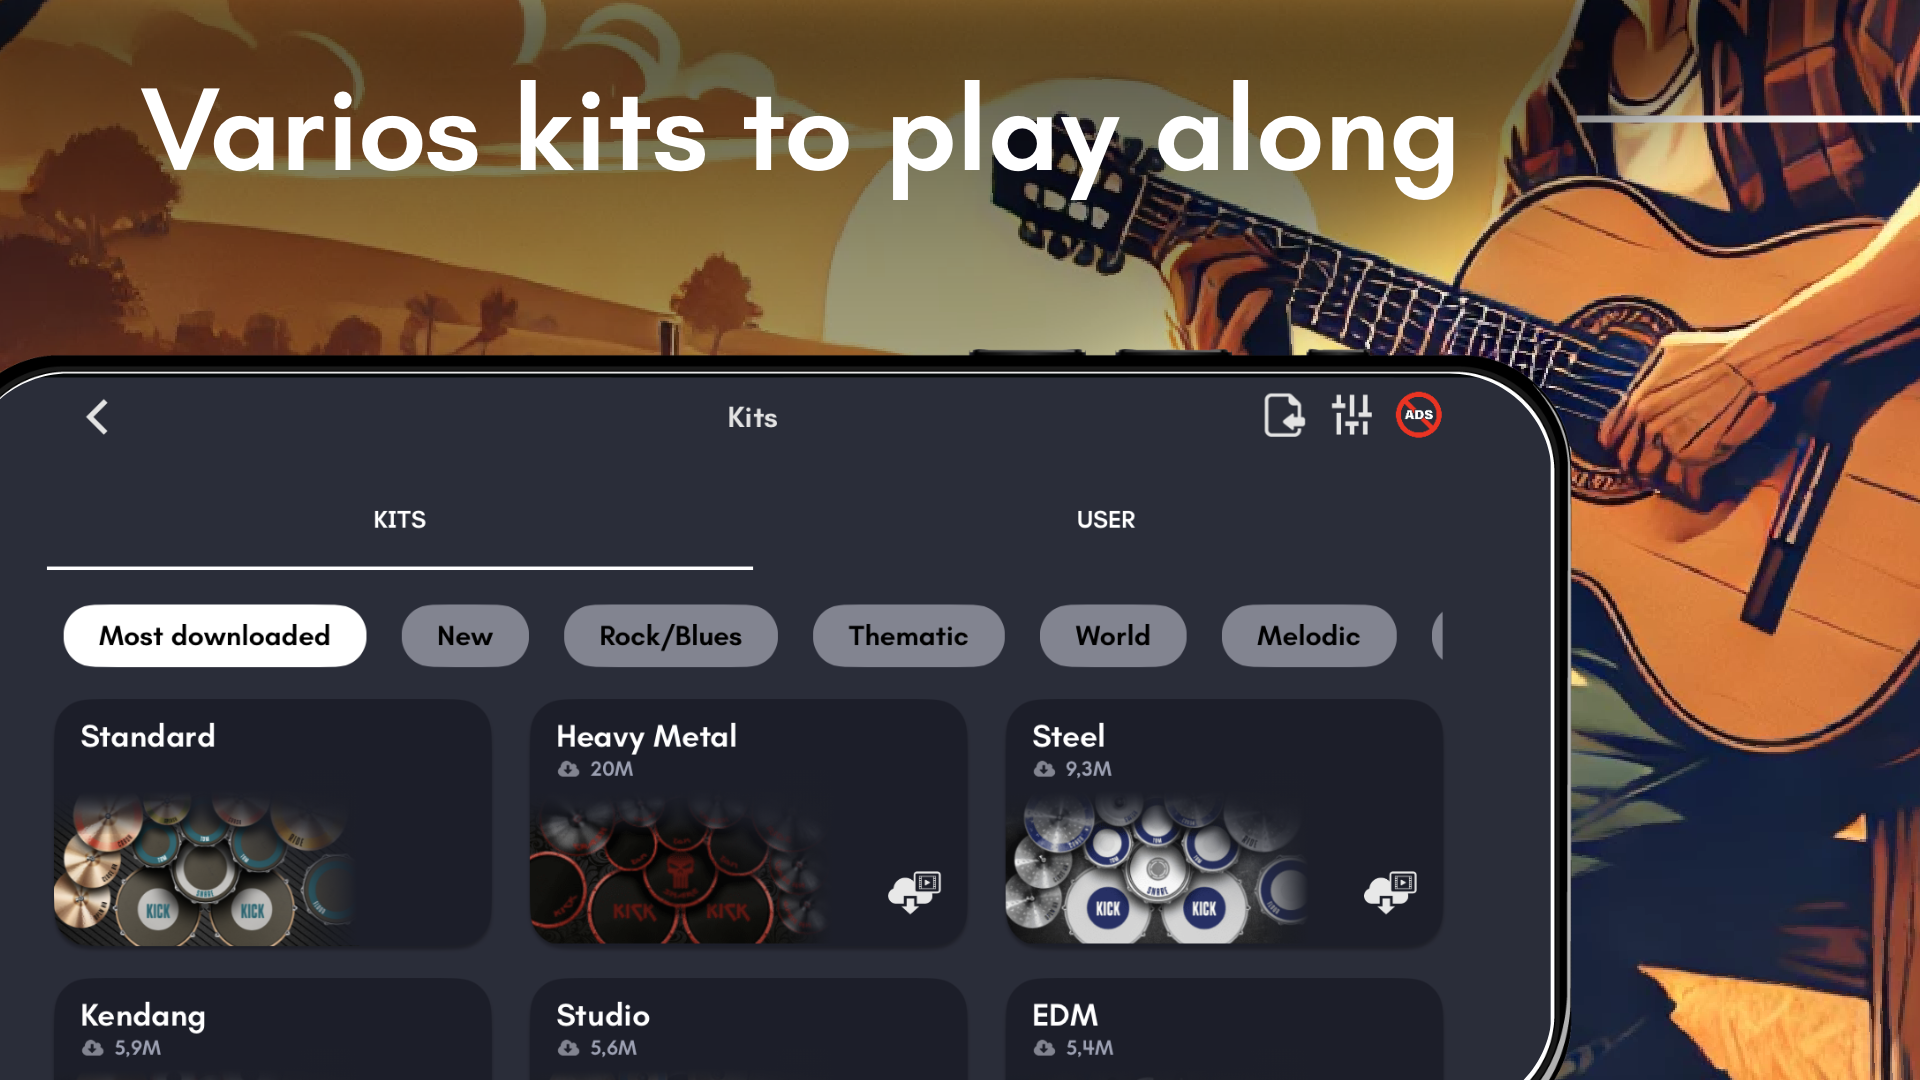Select the New filter chip

click(465, 636)
